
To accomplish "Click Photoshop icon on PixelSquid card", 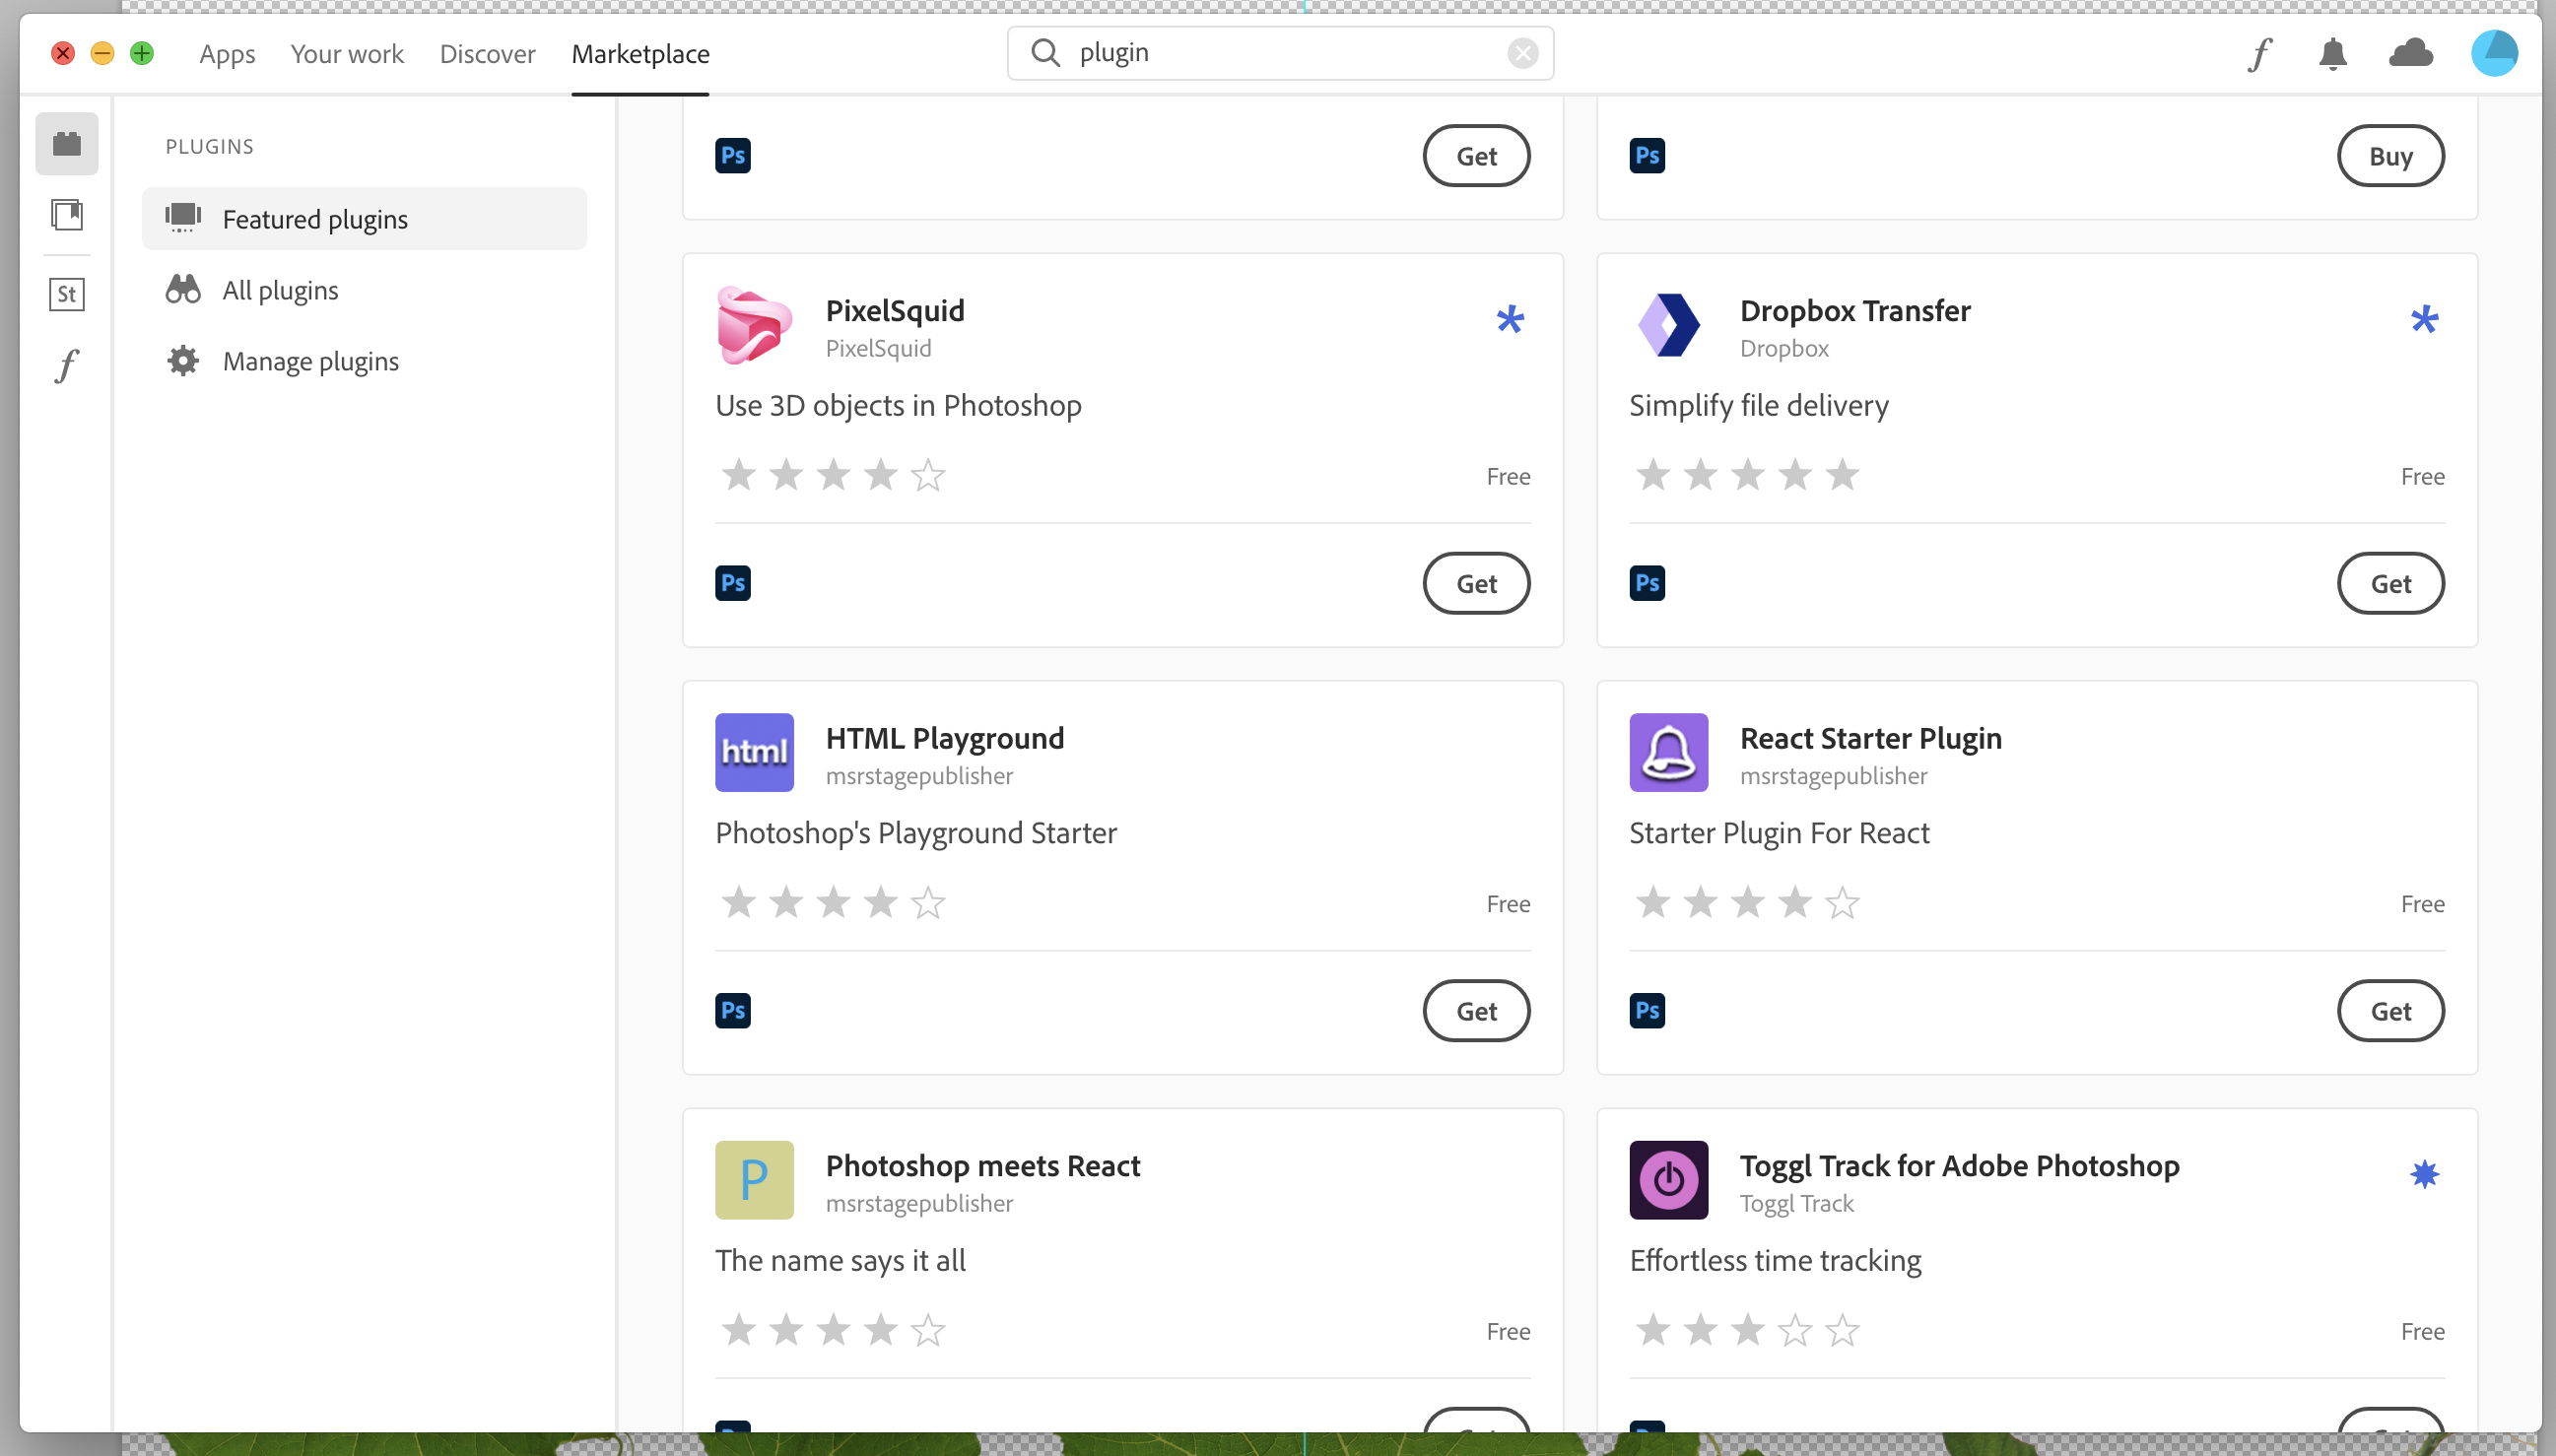I will pos(733,583).
